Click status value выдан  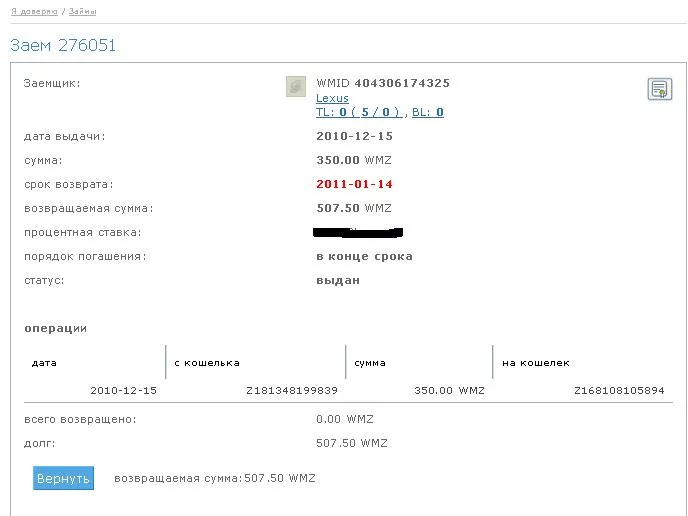click(x=338, y=280)
